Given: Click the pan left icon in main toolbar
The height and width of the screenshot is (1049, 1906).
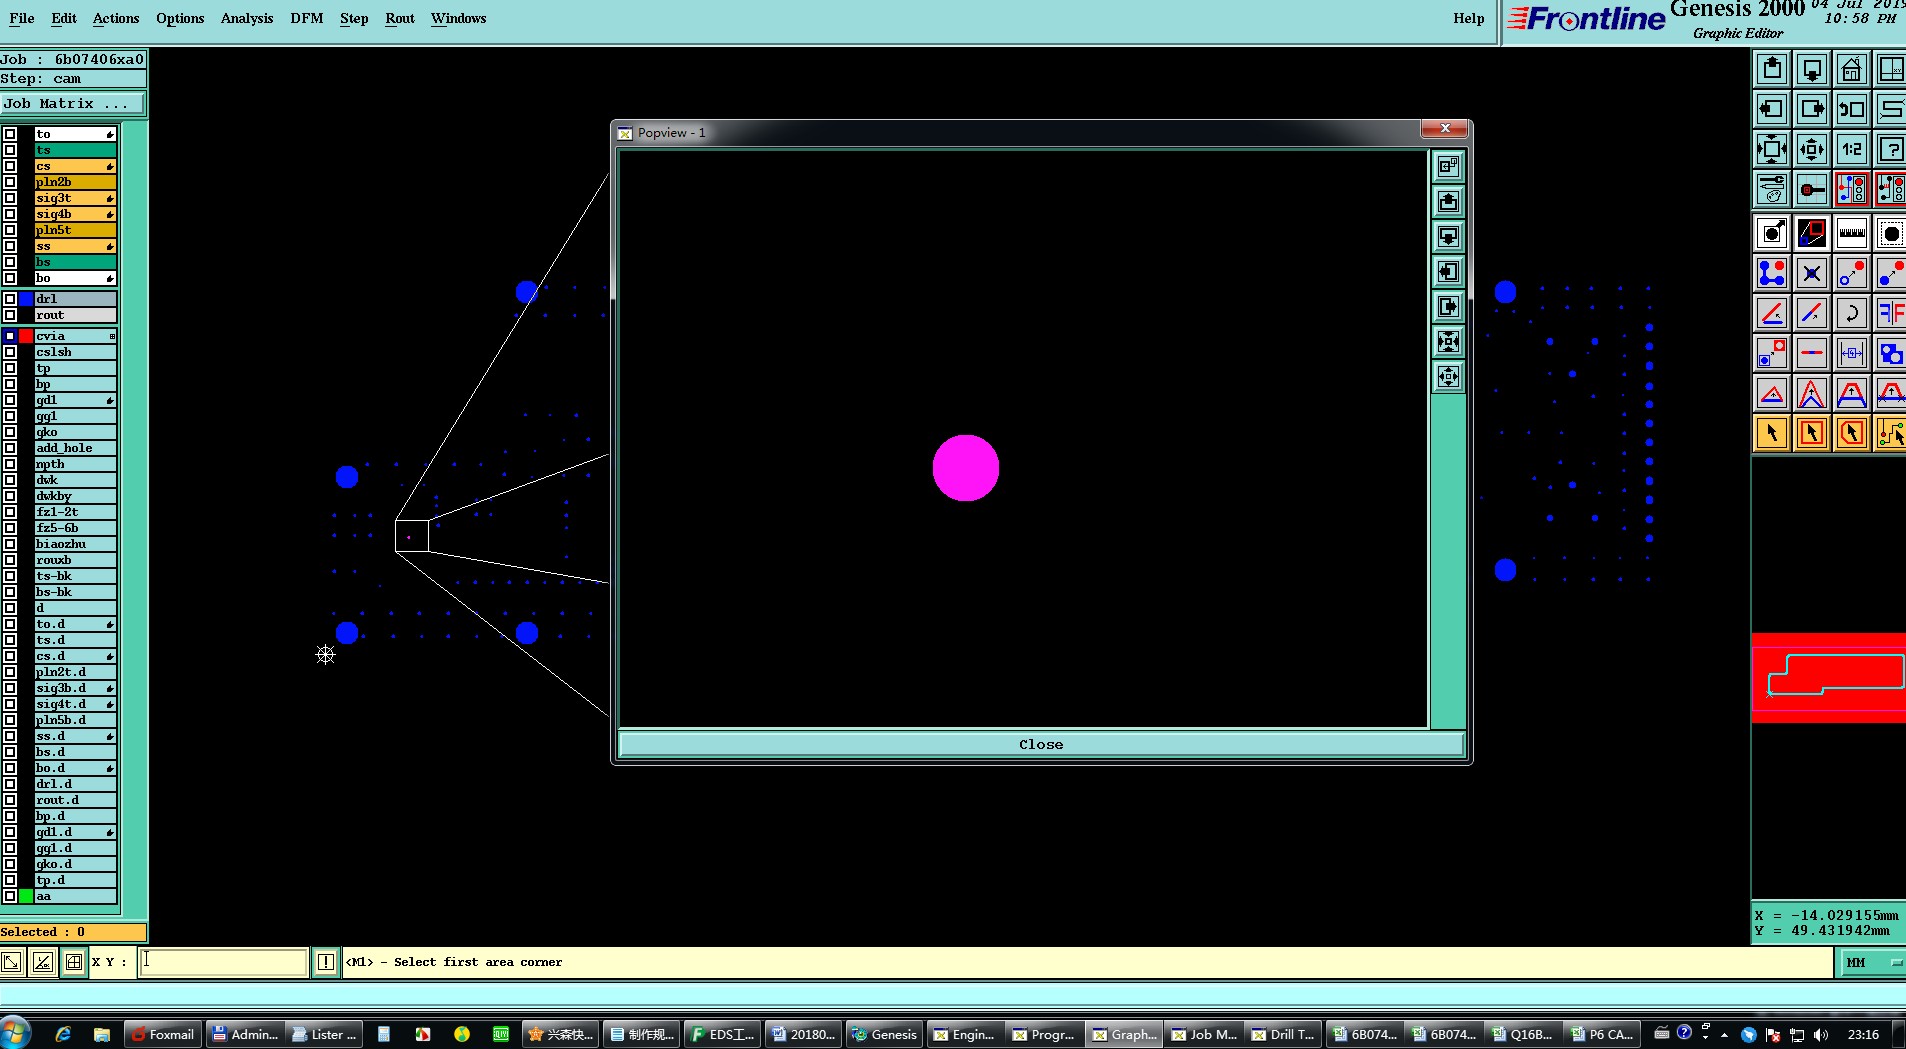Looking at the screenshot, I should 1772,109.
